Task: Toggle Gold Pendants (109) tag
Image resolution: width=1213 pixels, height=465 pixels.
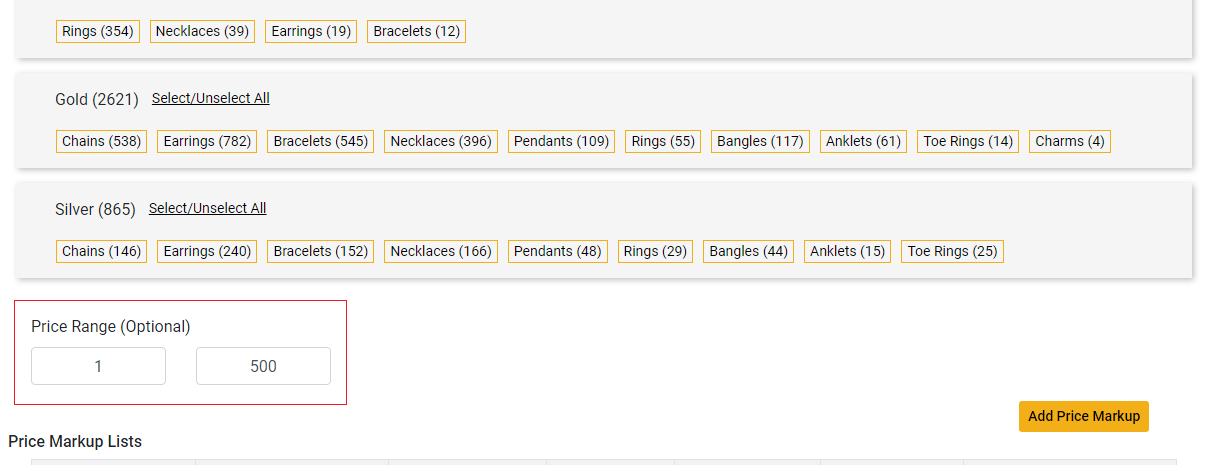Action: click(x=561, y=141)
